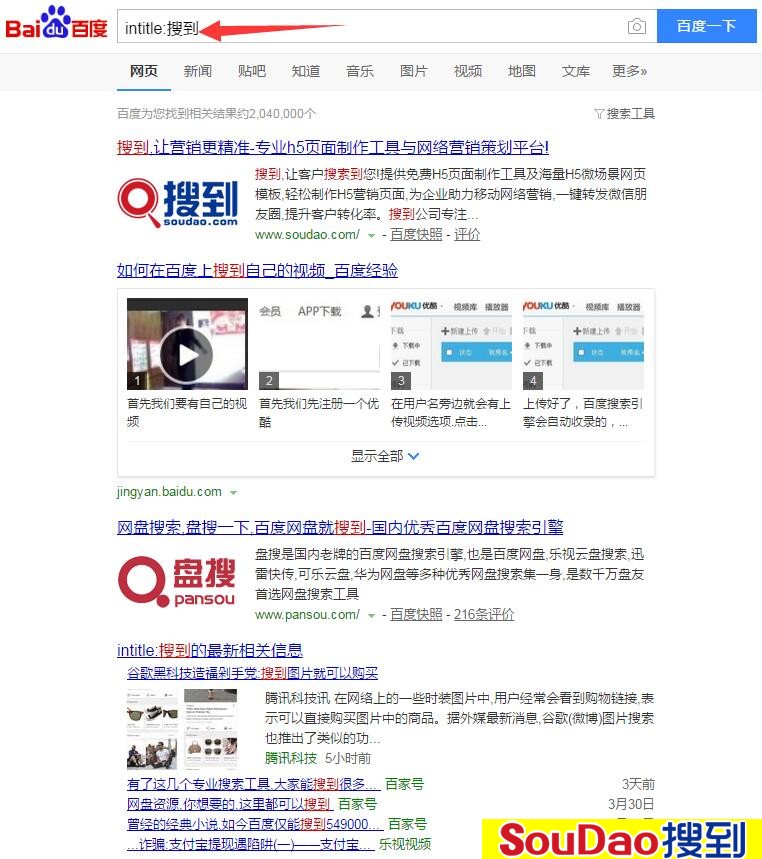Viewport: 762px width, 859px height.
Task: Click the 百度一下 search button
Action: point(706,26)
